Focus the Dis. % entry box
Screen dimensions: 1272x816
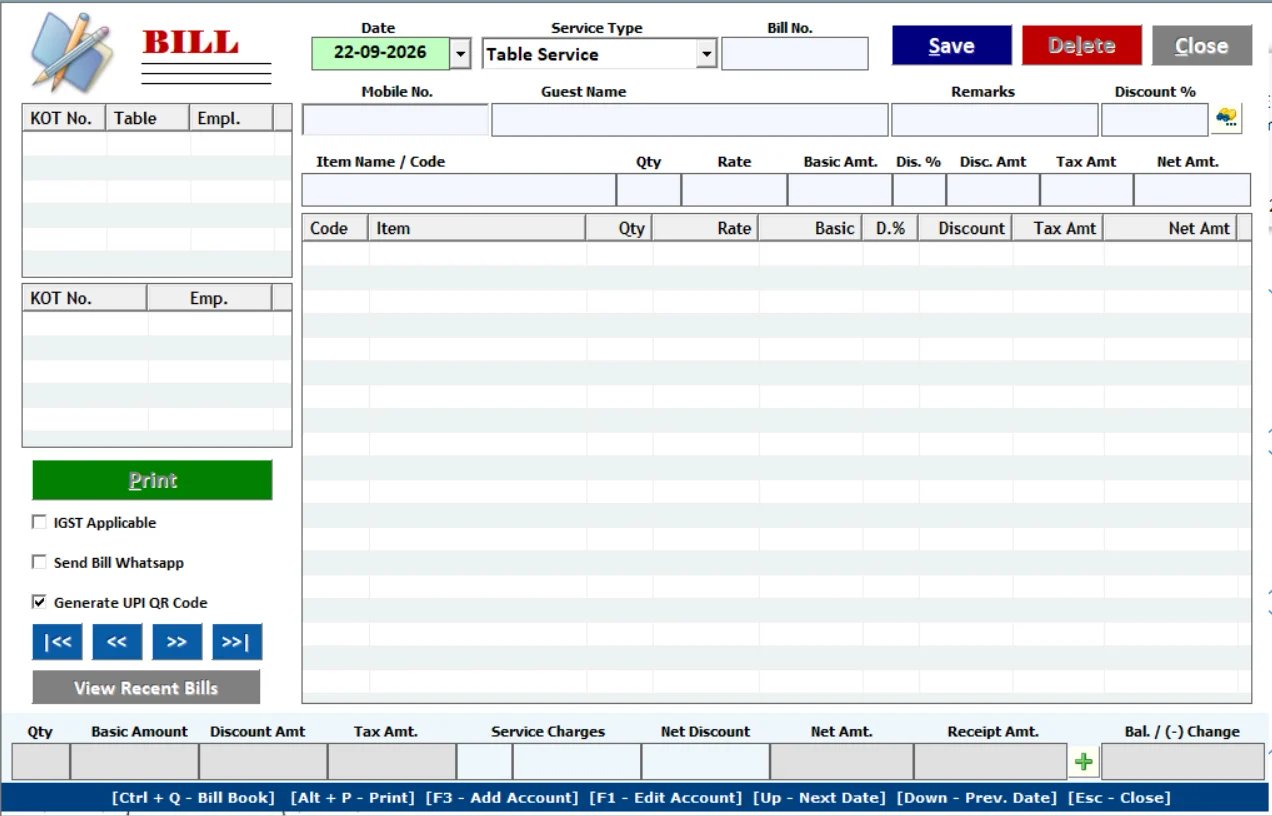pos(919,190)
